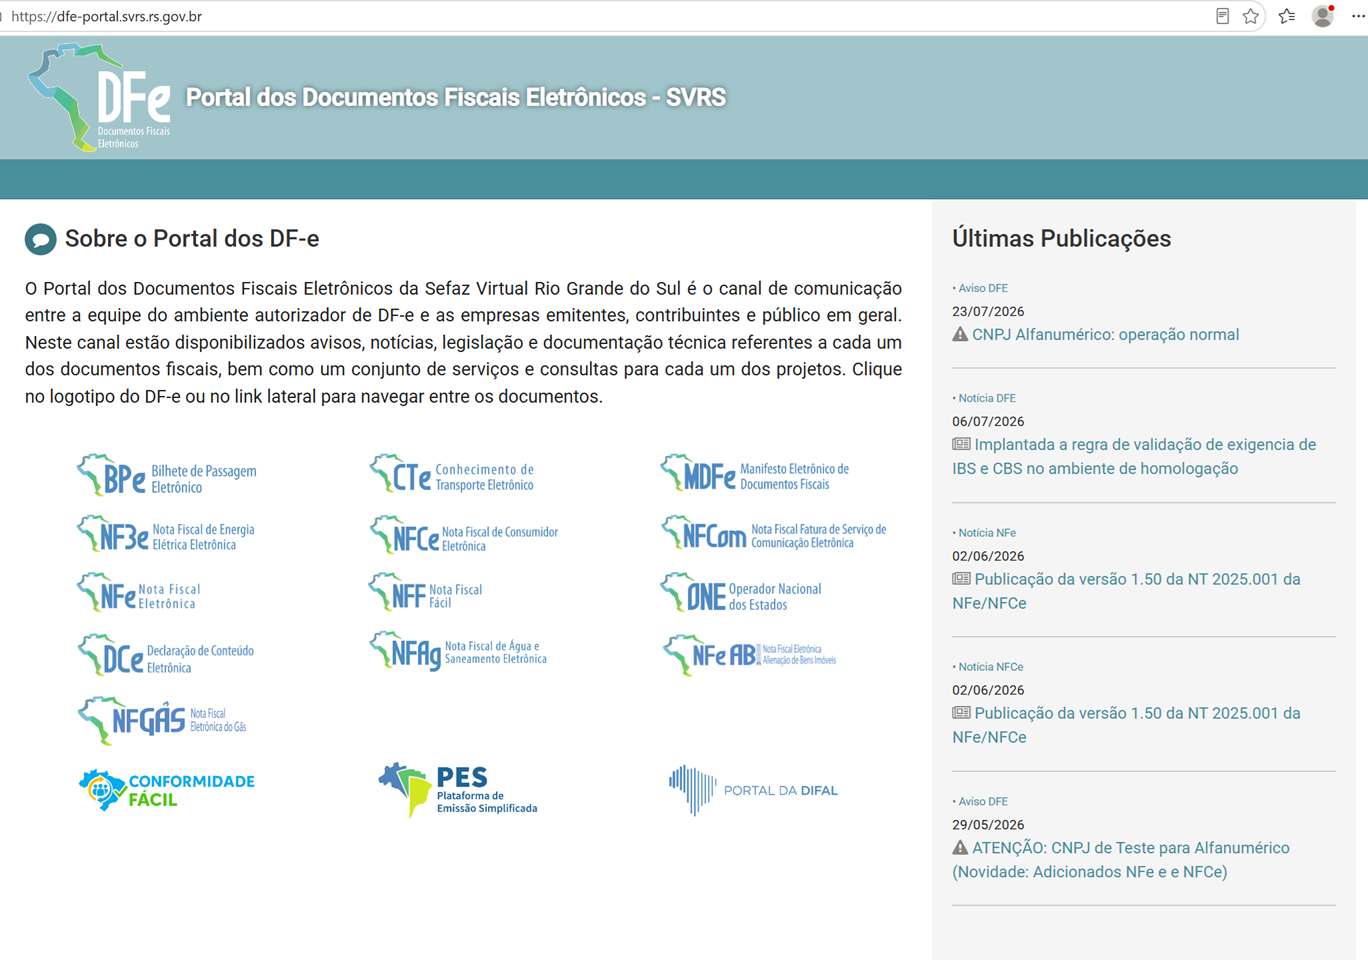Click the date 06/07/2026
The image size is (1368, 960).
coord(988,421)
